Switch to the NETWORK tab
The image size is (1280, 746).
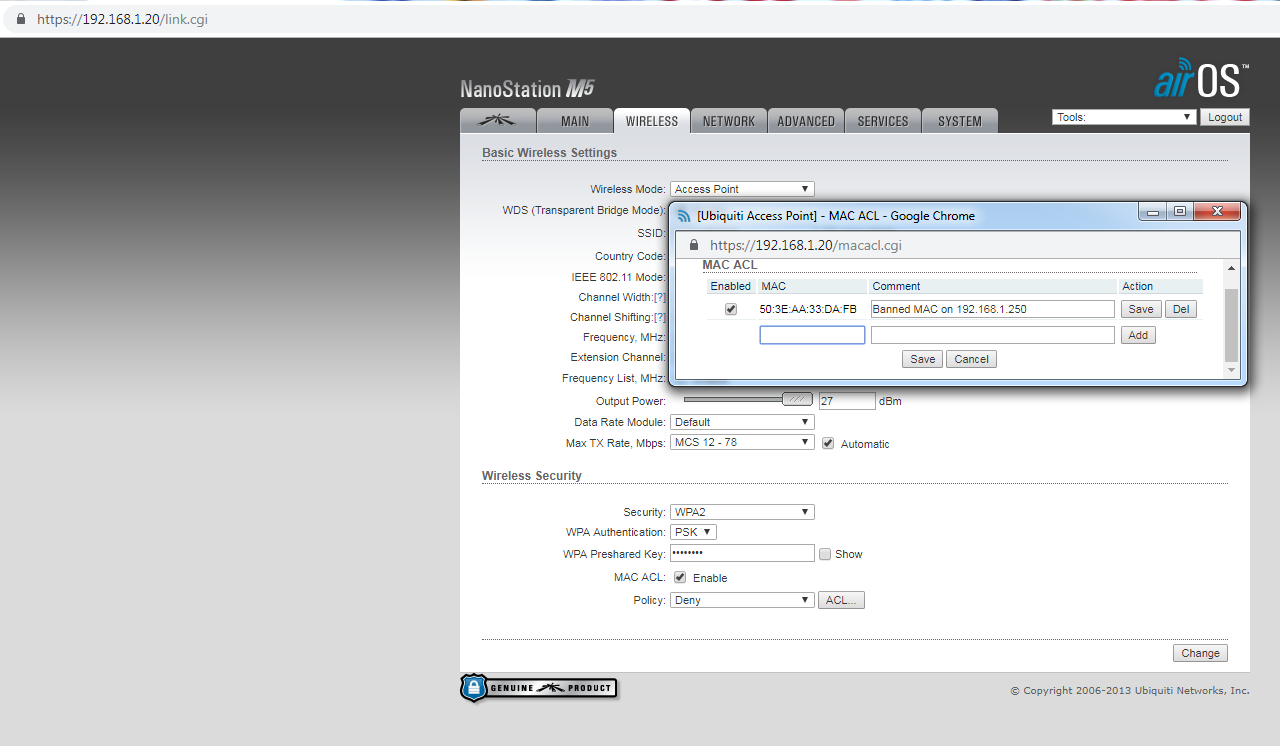[x=728, y=121]
